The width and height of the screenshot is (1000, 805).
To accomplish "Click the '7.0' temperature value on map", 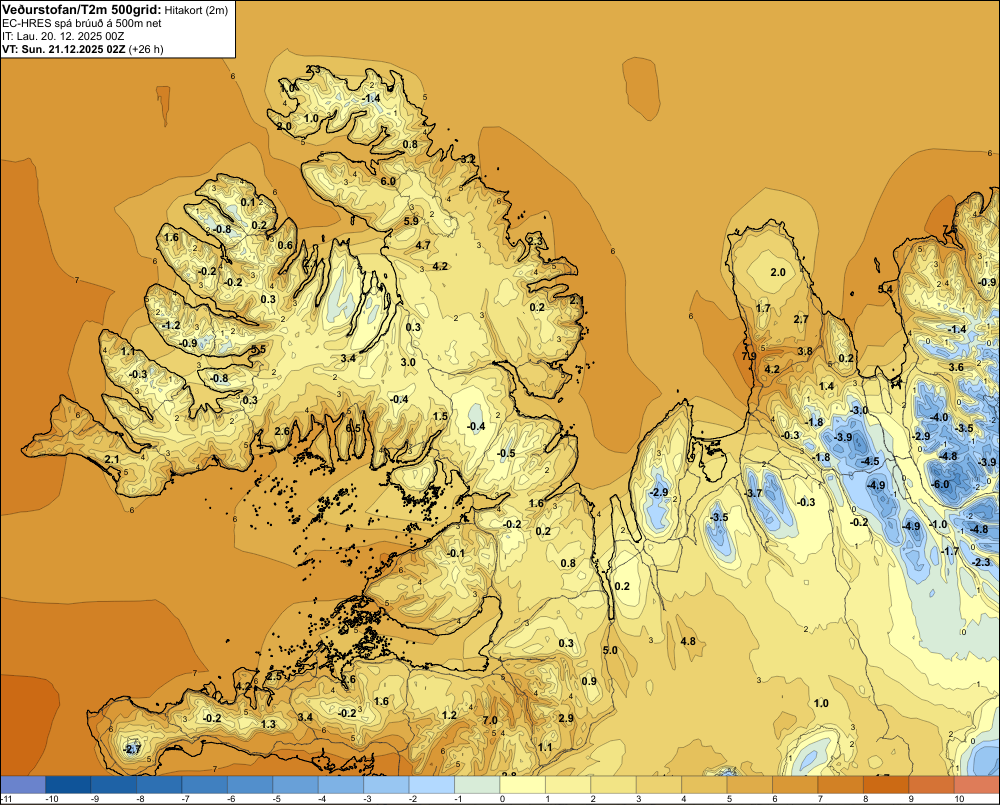I will [x=490, y=720].
